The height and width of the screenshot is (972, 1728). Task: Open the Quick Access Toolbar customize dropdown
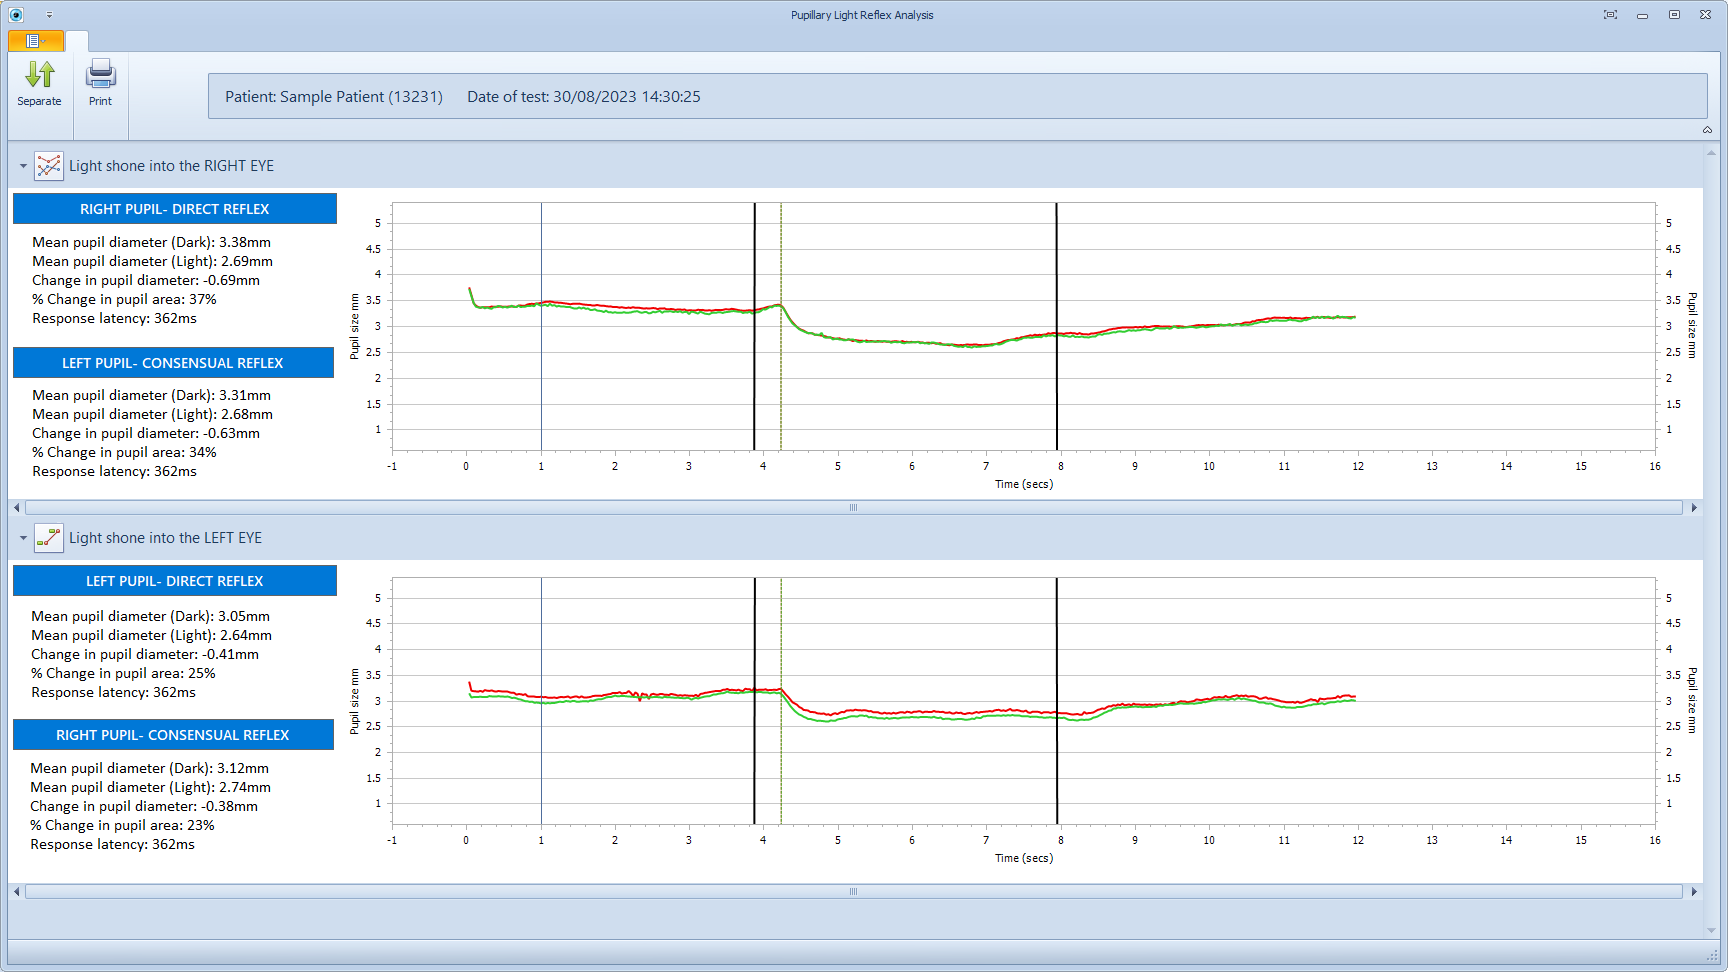[x=49, y=15]
